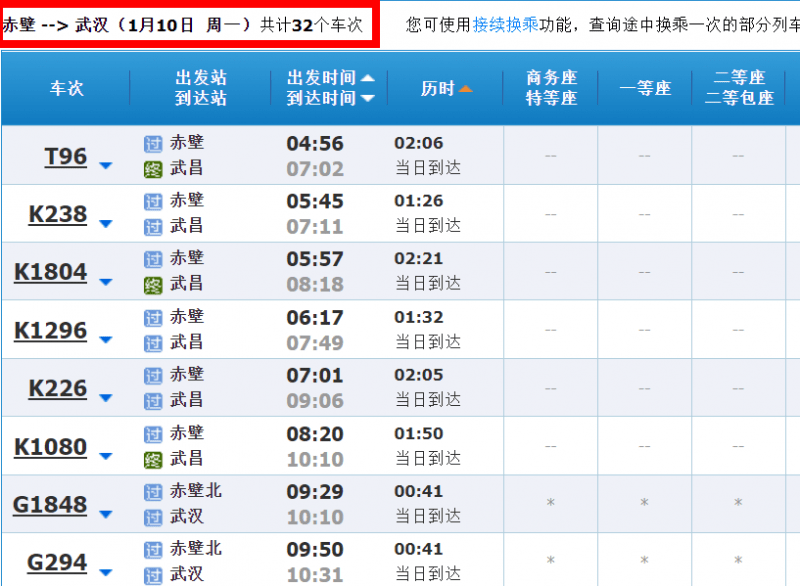Viewport: 800px width, 586px height.
Task: Click the pass-through icon beside 武昌 for K238
Action: point(153,227)
